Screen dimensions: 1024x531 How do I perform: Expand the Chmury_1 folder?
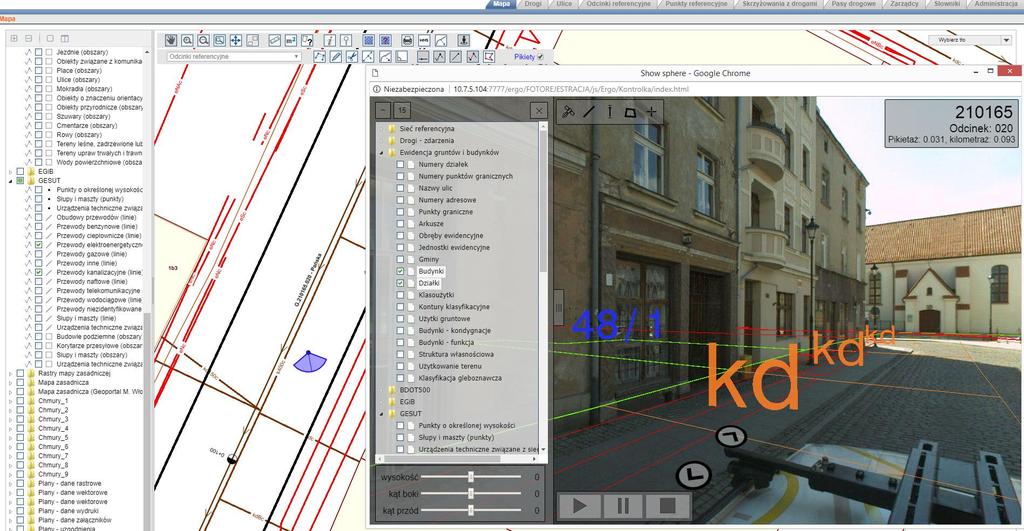[x=10, y=401]
